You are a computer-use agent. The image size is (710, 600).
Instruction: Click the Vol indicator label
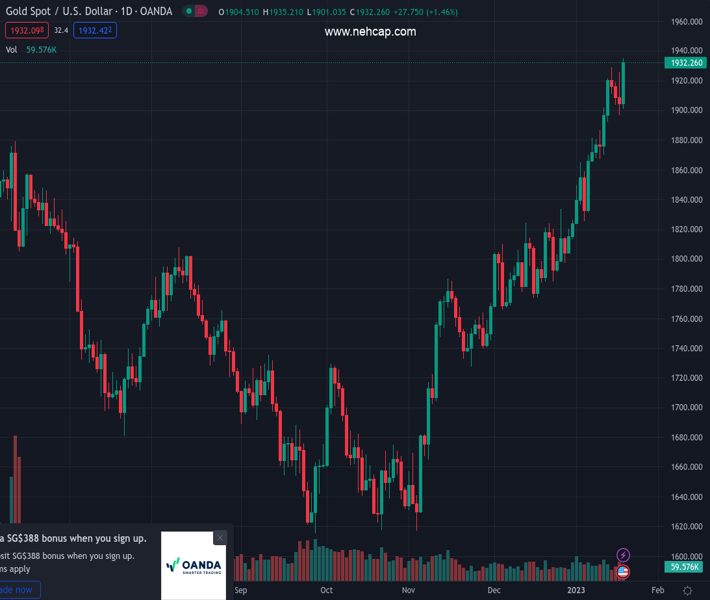click(x=11, y=49)
